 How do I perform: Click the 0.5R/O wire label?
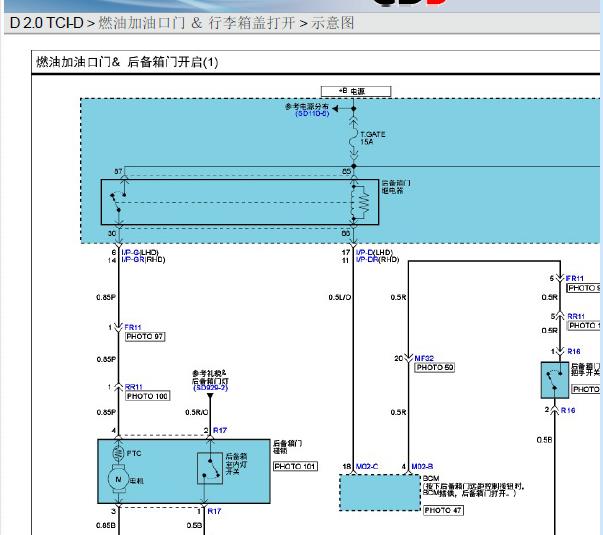click(x=197, y=412)
